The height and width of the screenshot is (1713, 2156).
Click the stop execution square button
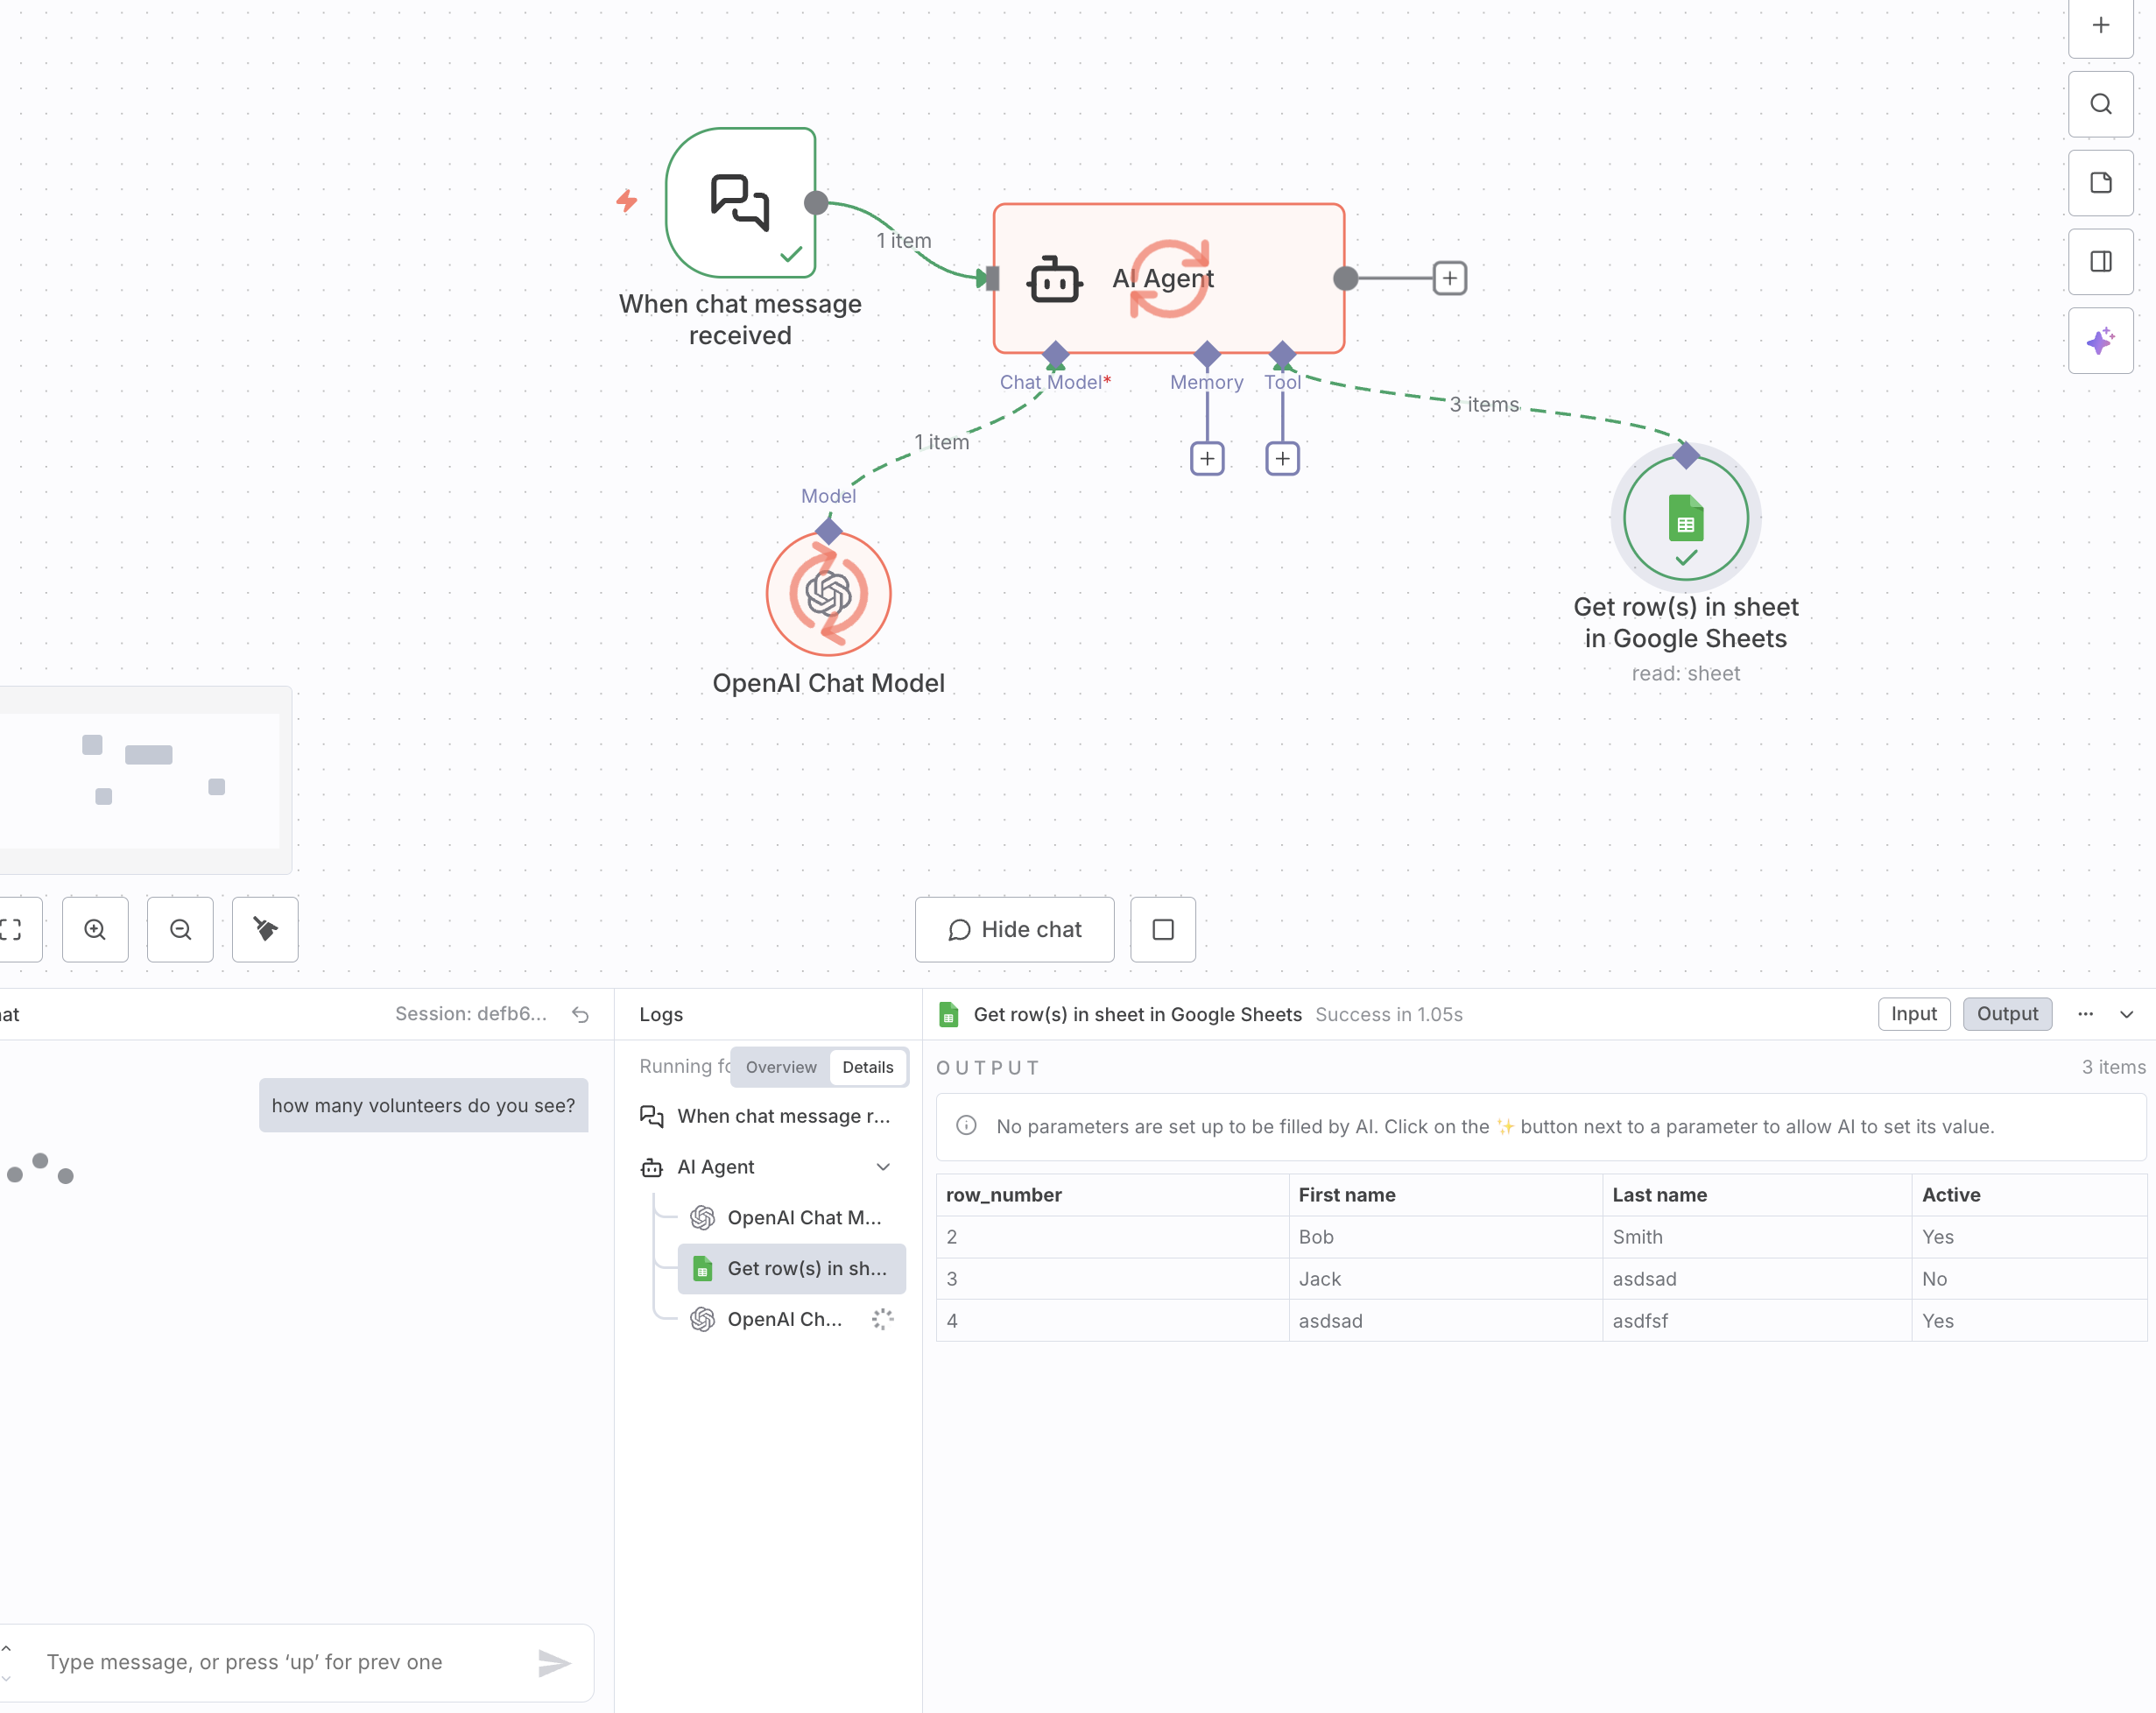1162,929
